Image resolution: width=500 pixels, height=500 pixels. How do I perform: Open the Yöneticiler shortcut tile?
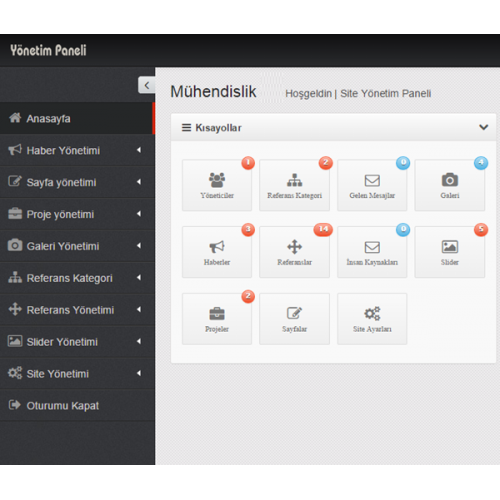pyautogui.click(x=217, y=185)
